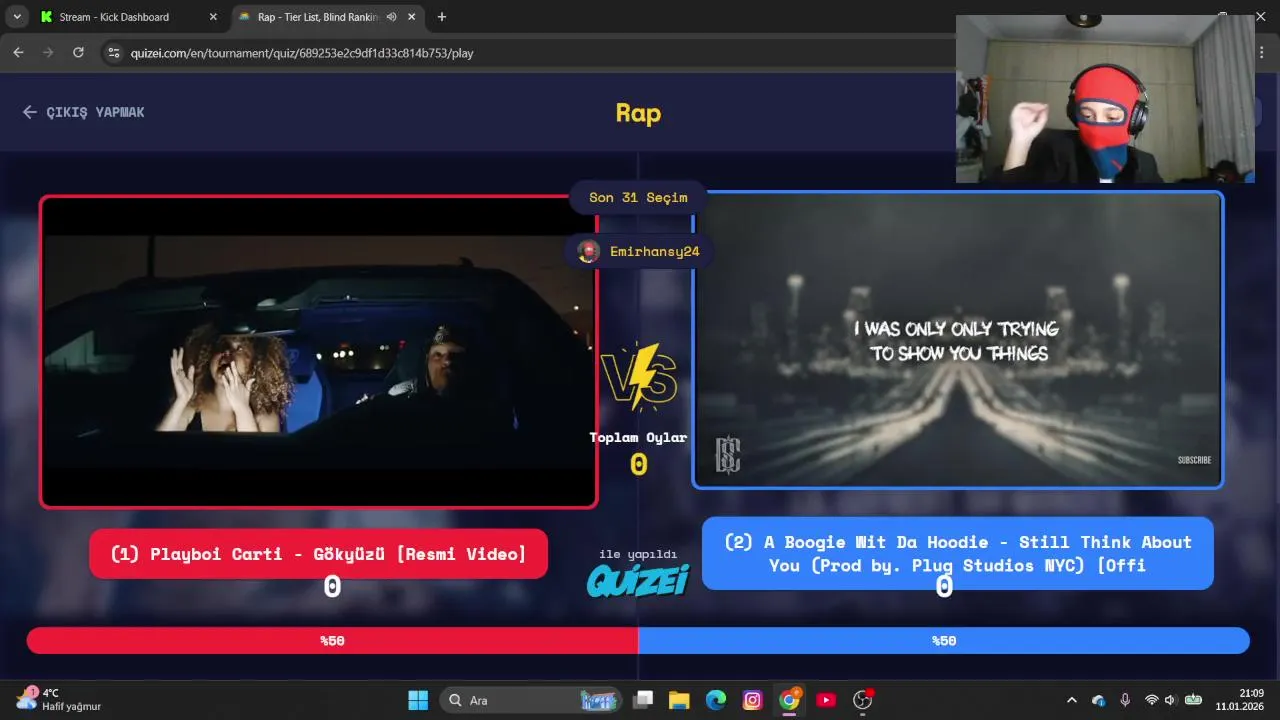Image resolution: width=1280 pixels, height=720 pixels.
Task: Open the weather widget on taskbar
Action: pos(58,699)
